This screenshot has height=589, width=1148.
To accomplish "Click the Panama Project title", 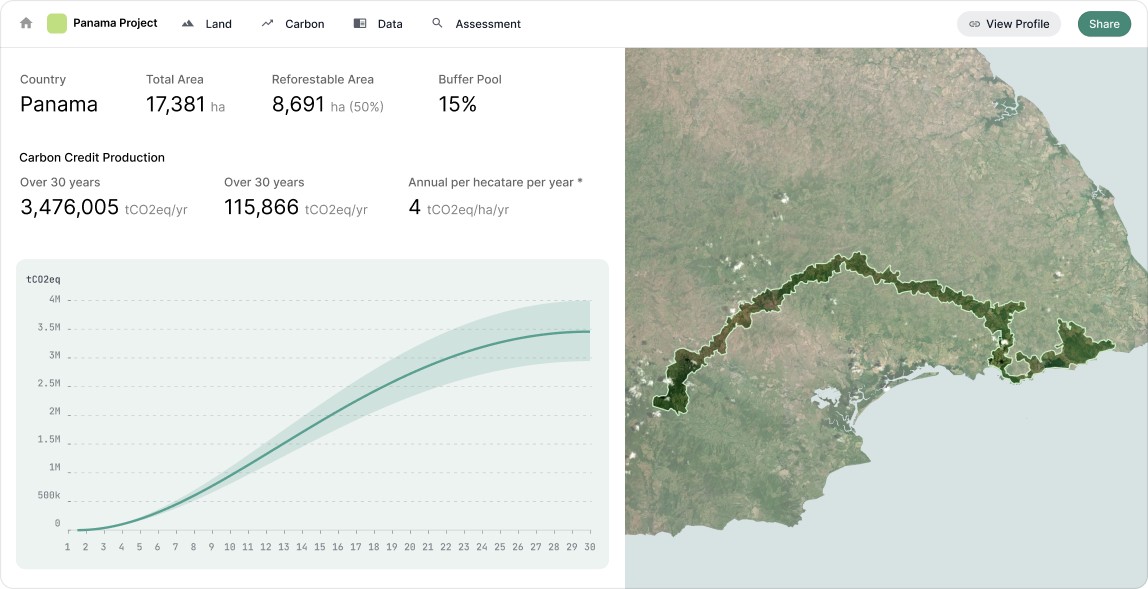I will pyautogui.click(x=115, y=23).
